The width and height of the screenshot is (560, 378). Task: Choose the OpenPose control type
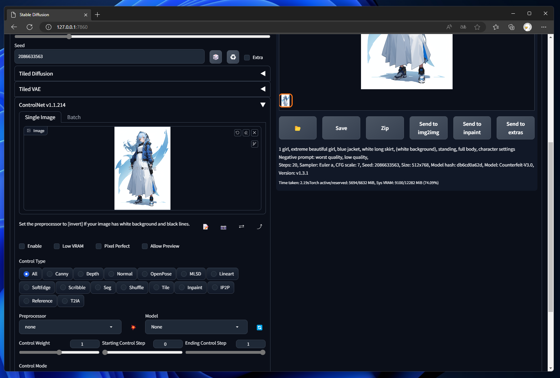click(157, 274)
